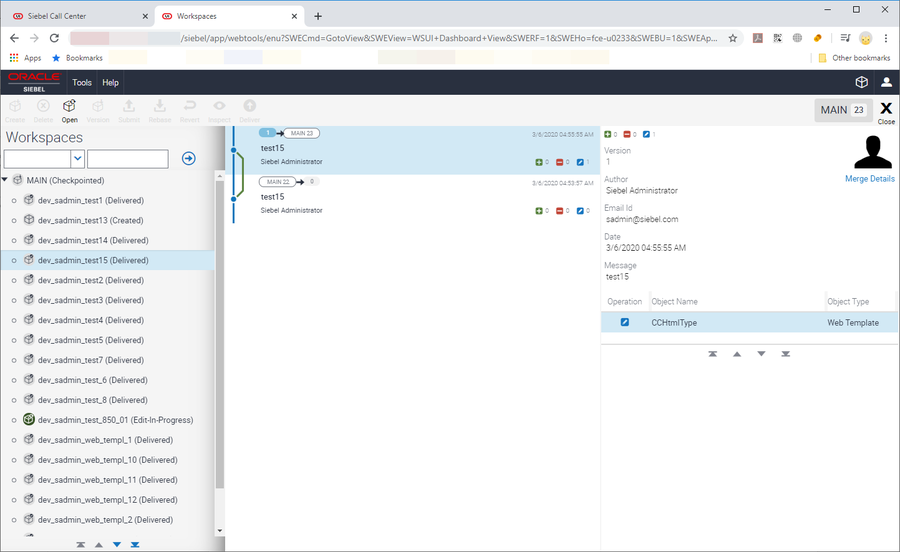This screenshot has height=552, width=900.
Task: Open the Merge Details link
Action: coord(870,179)
